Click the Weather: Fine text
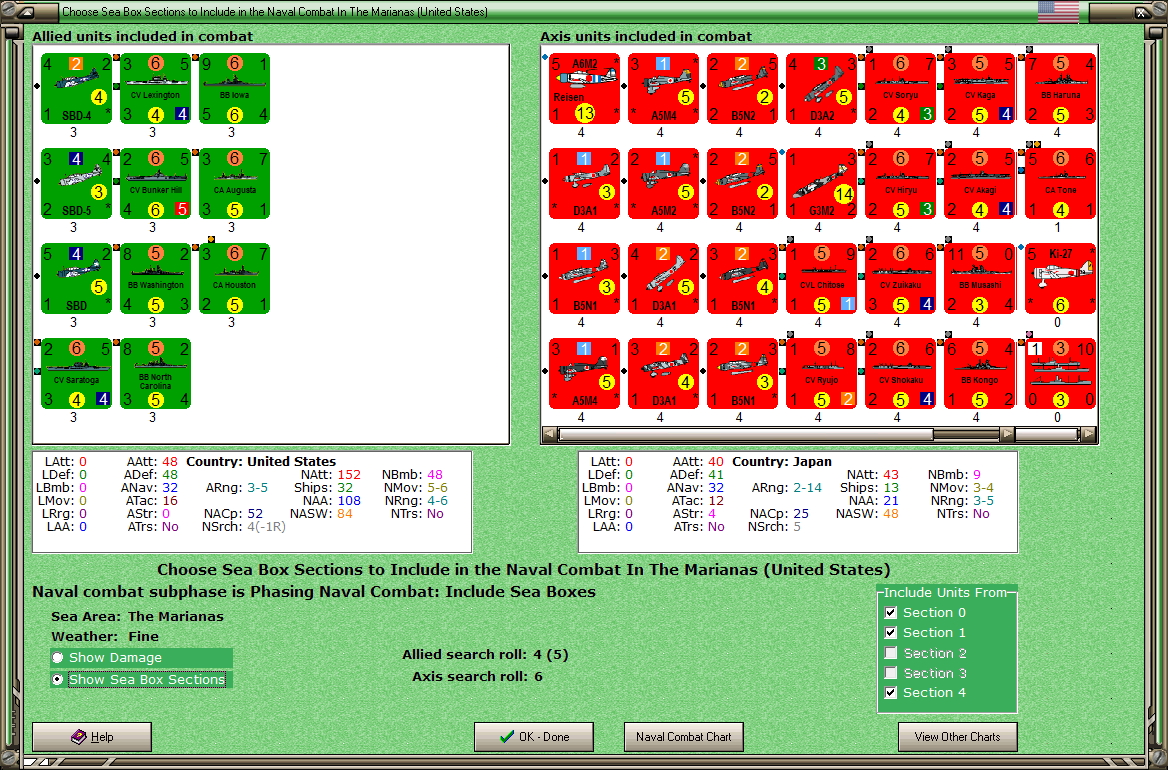This screenshot has height=770, width=1168. (x=105, y=637)
